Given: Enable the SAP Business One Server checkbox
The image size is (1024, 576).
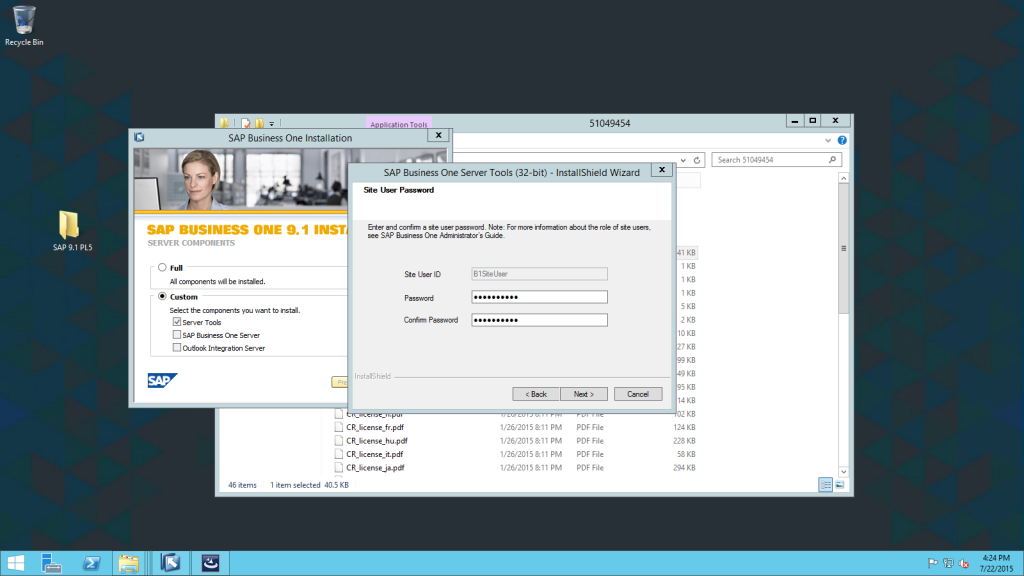Looking at the screenshot, I should (x=177, y=335).
